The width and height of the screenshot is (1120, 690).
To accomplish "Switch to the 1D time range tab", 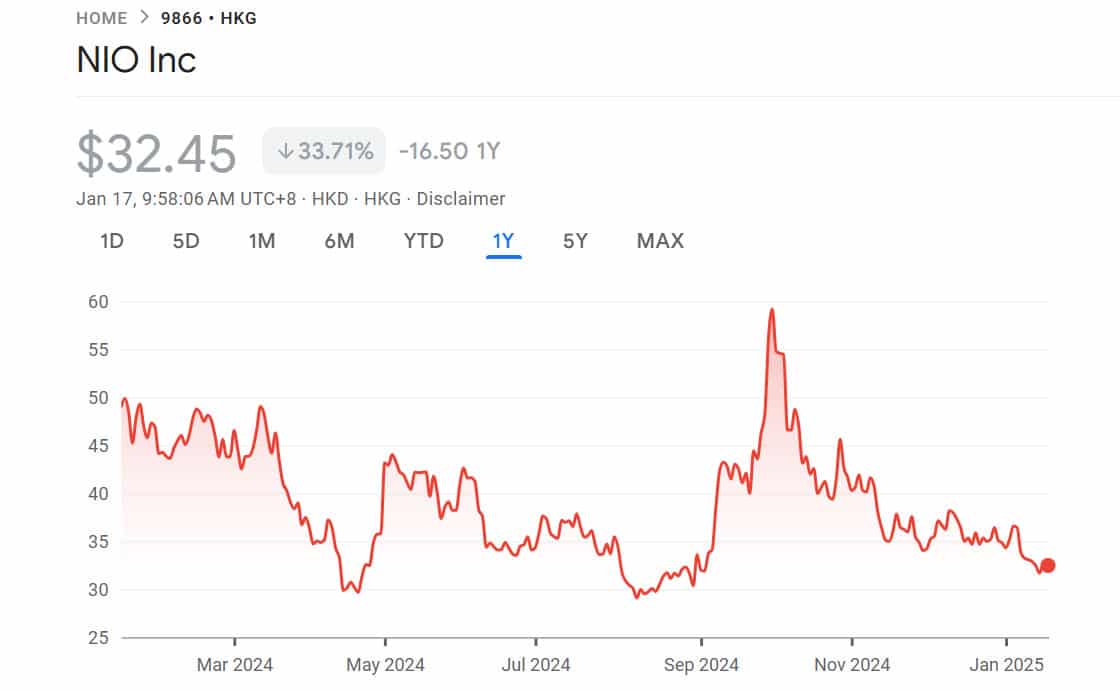I will pos(112,241).
